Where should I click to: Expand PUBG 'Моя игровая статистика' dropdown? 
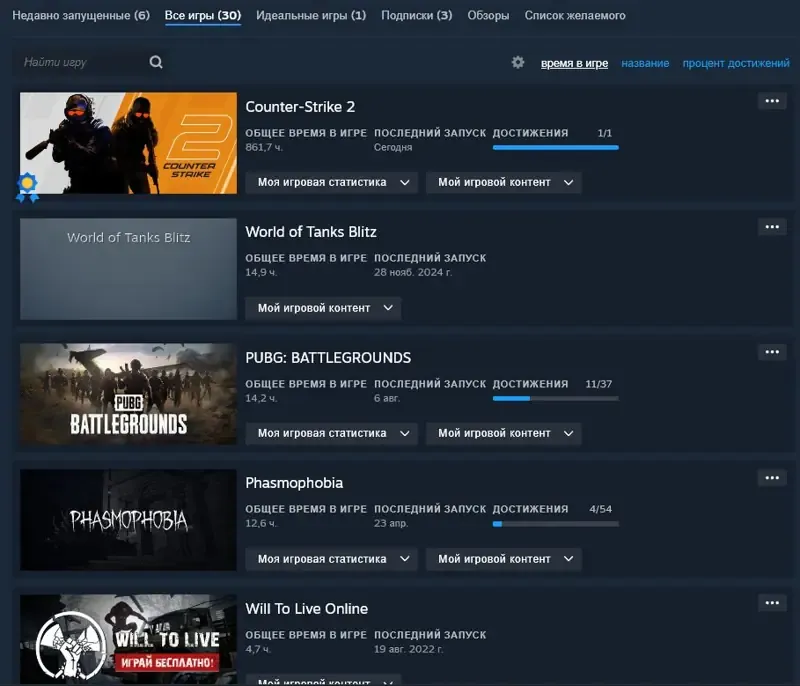click(332, 434)
